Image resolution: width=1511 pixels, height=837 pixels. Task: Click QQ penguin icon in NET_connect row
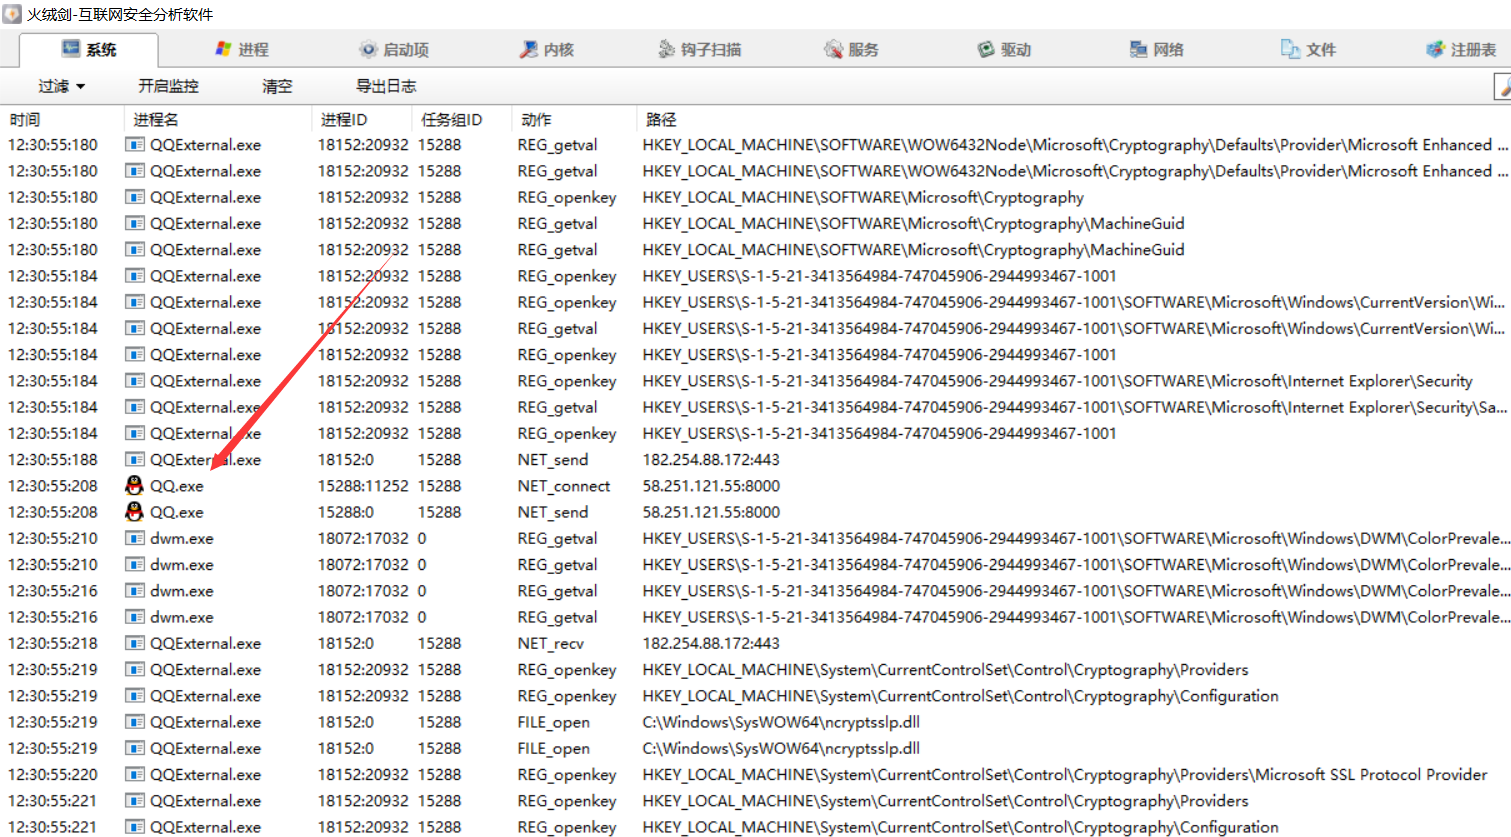[x=134, y=486]
